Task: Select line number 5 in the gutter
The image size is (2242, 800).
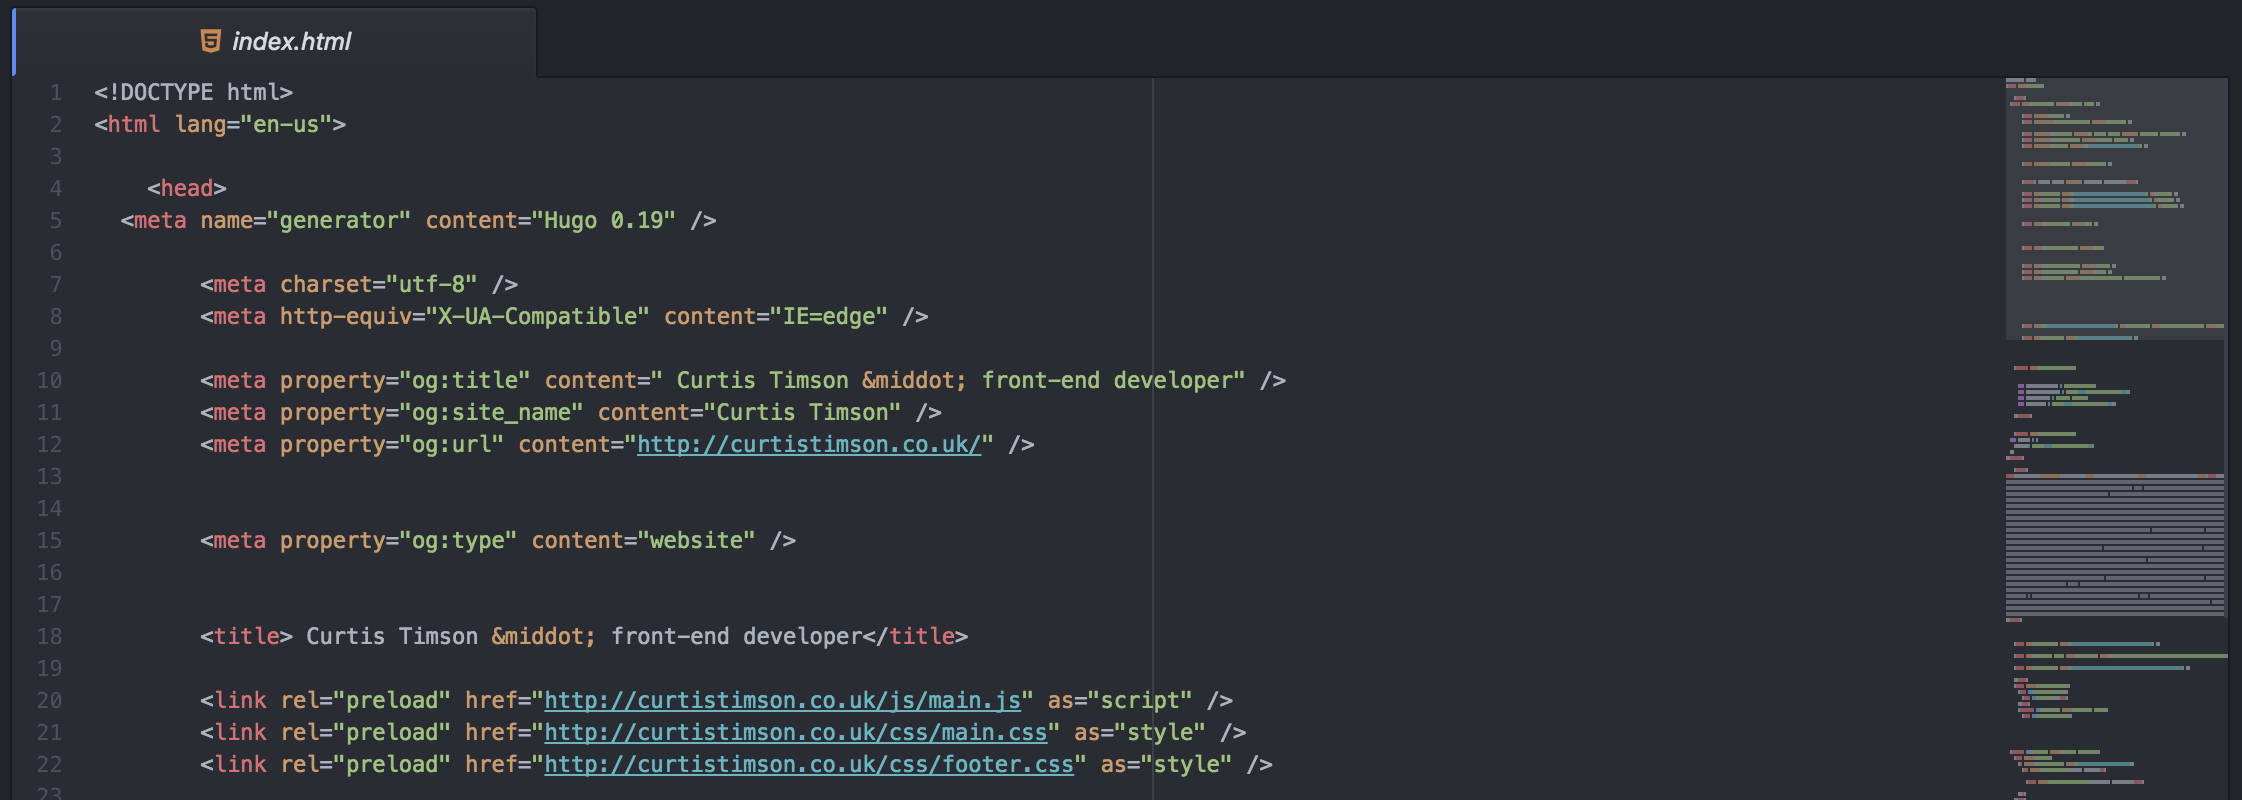Action: tap(56, 220)
